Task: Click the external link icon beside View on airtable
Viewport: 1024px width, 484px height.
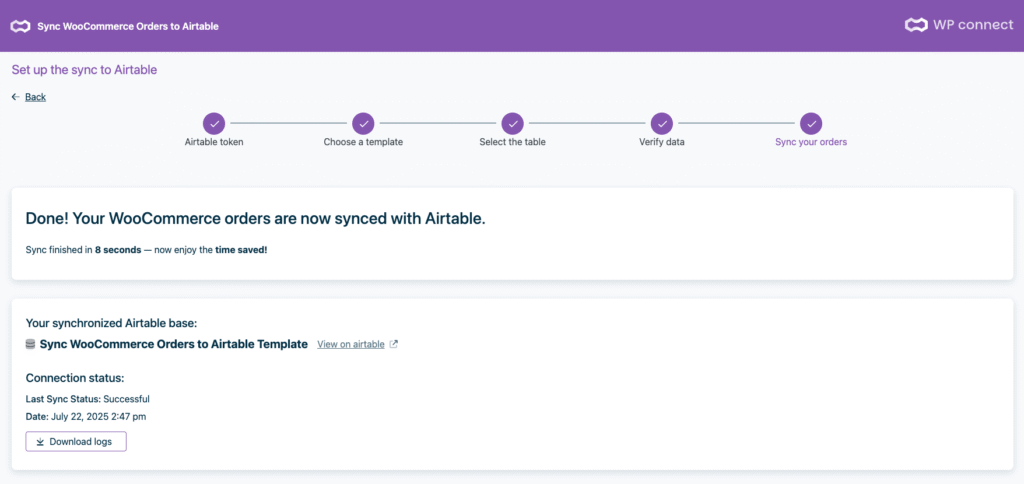Action: [x=393, y=344]
